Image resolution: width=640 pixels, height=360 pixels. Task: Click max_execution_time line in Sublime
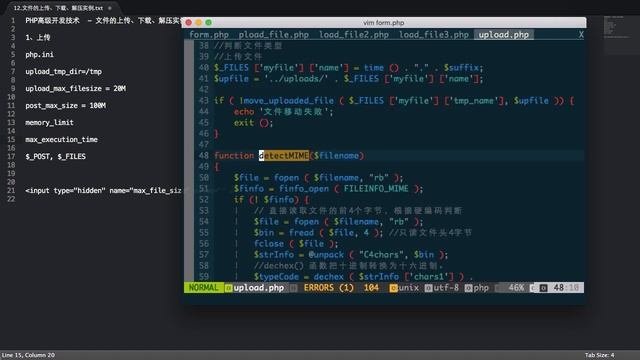[61, 140]
